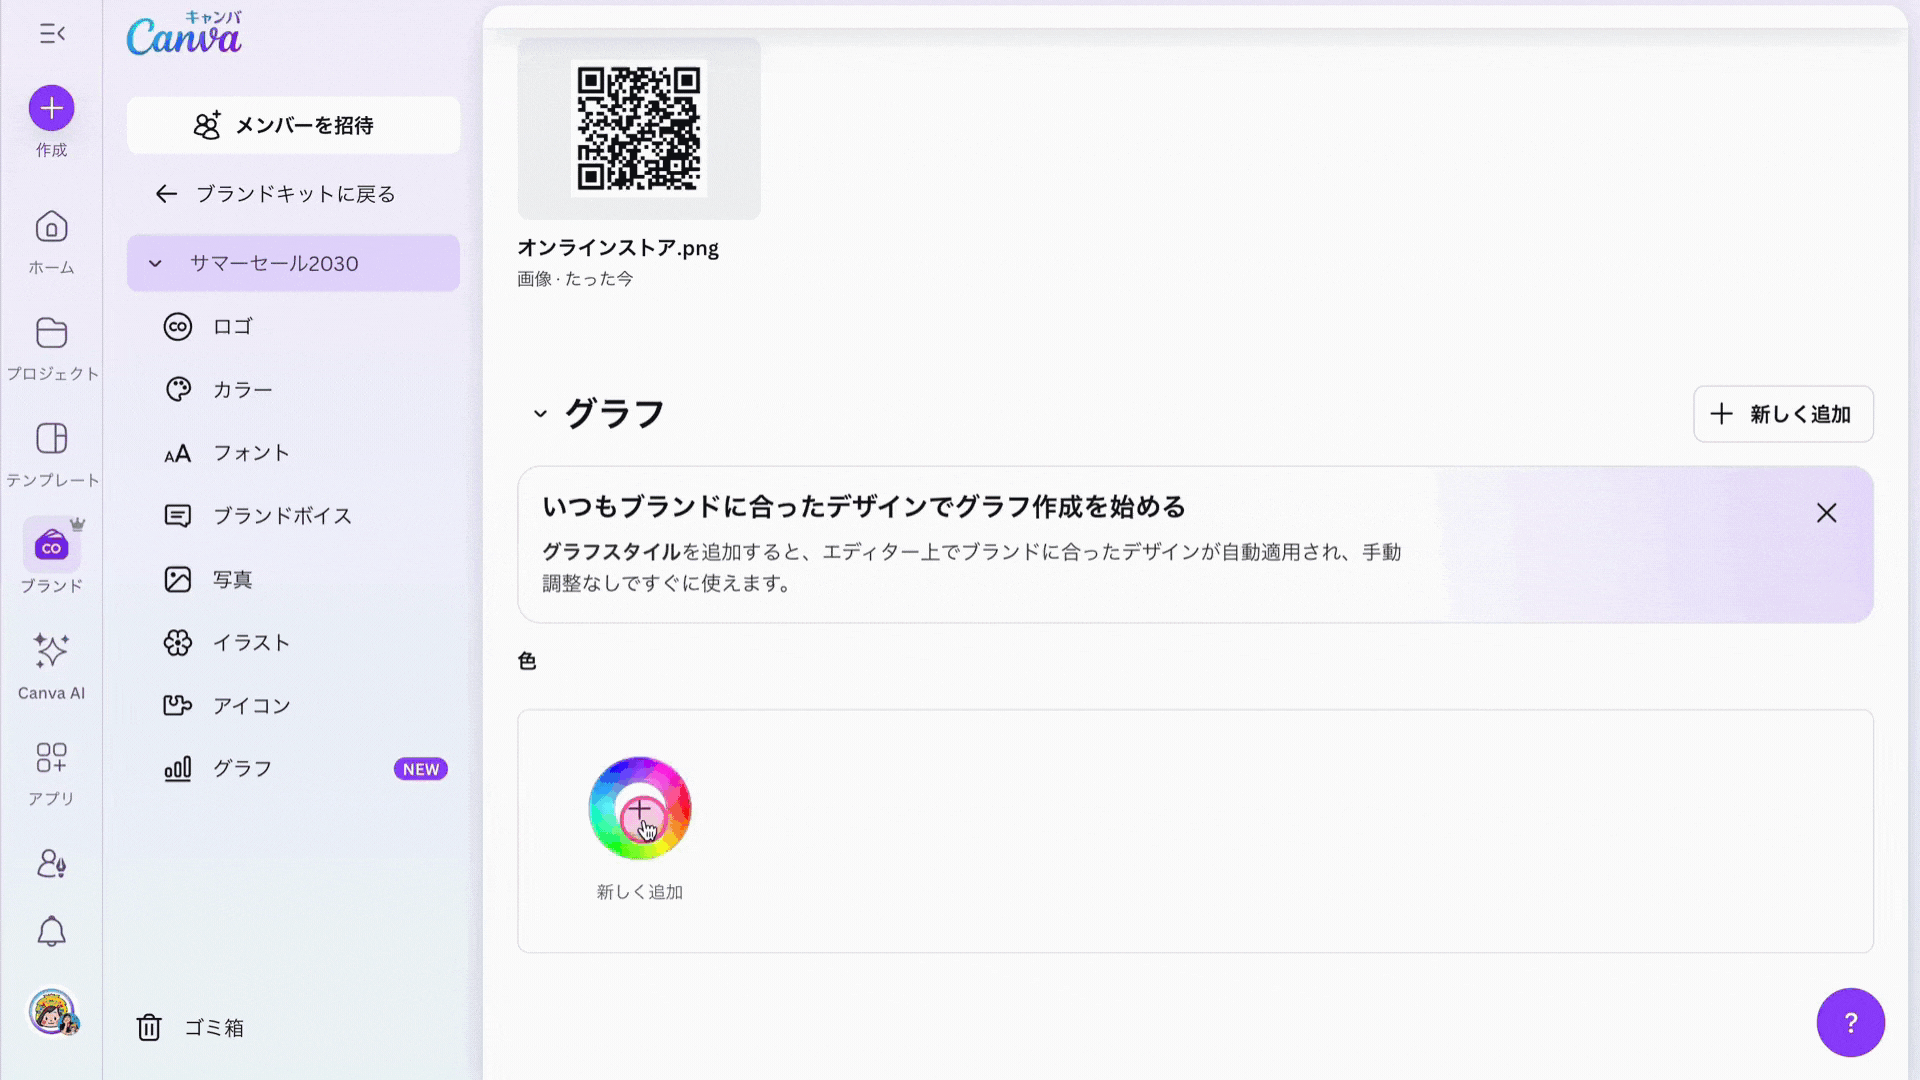This screenshot has height=1080, width=1920.
Task: Collapse the サマーセール2030 brand kit
Action: coord(155,264)
